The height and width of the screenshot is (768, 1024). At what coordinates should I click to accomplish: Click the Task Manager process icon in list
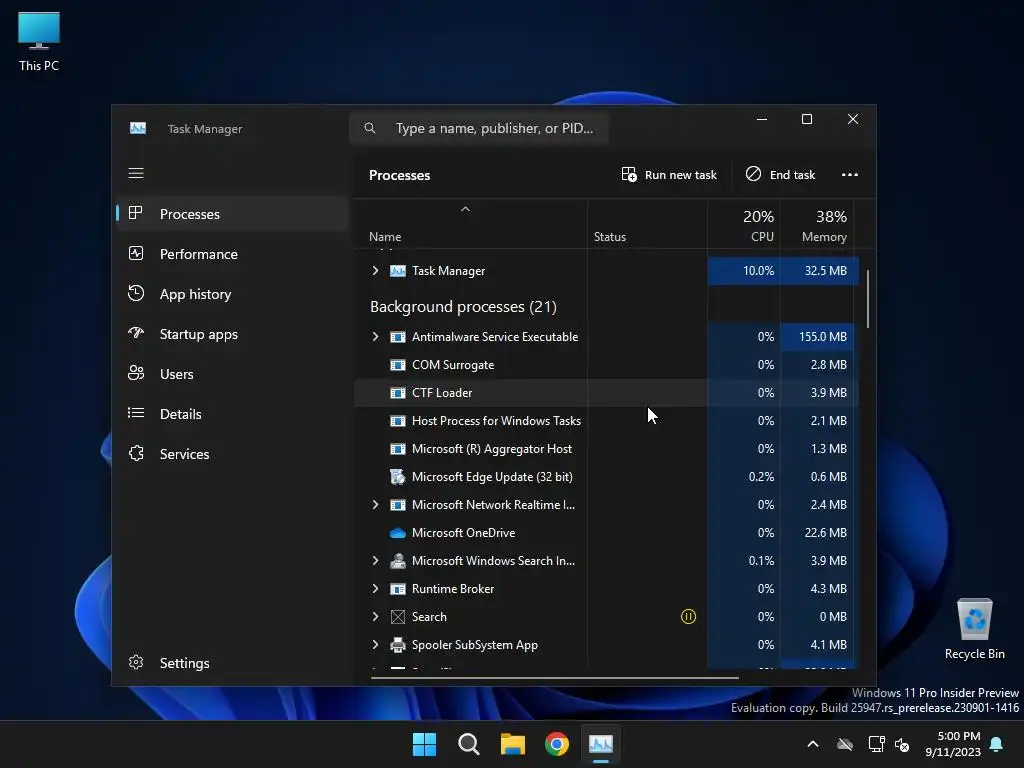point(398,270)
